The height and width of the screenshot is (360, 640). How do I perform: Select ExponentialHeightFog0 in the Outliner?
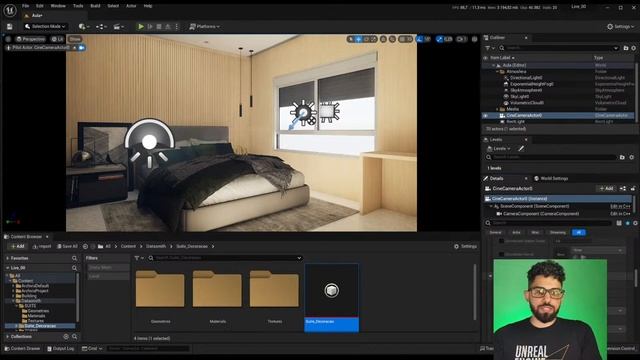(531, 84)
